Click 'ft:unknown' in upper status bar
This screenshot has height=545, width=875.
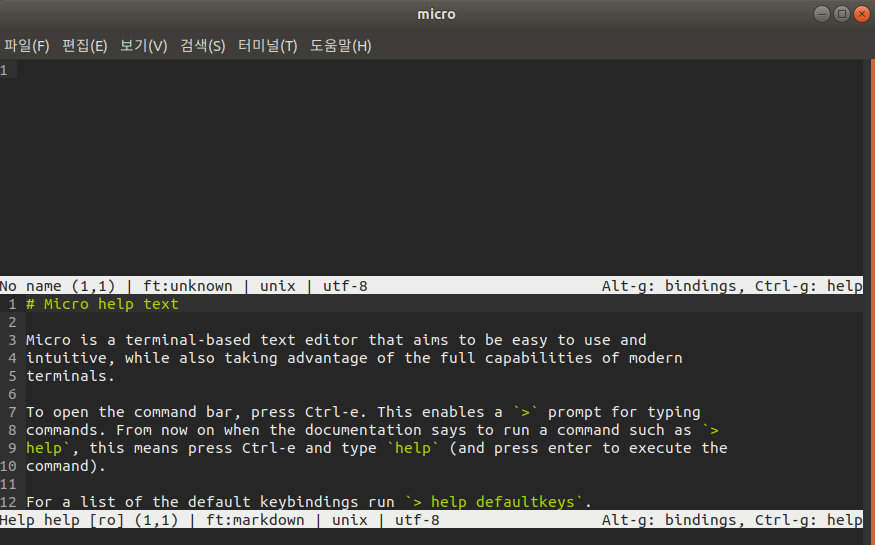point(188,286)
